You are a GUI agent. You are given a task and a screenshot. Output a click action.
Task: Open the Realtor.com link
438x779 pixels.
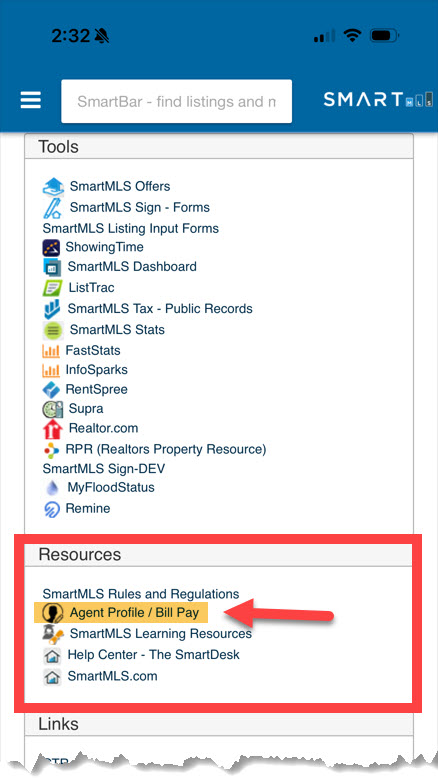[103, 428]
